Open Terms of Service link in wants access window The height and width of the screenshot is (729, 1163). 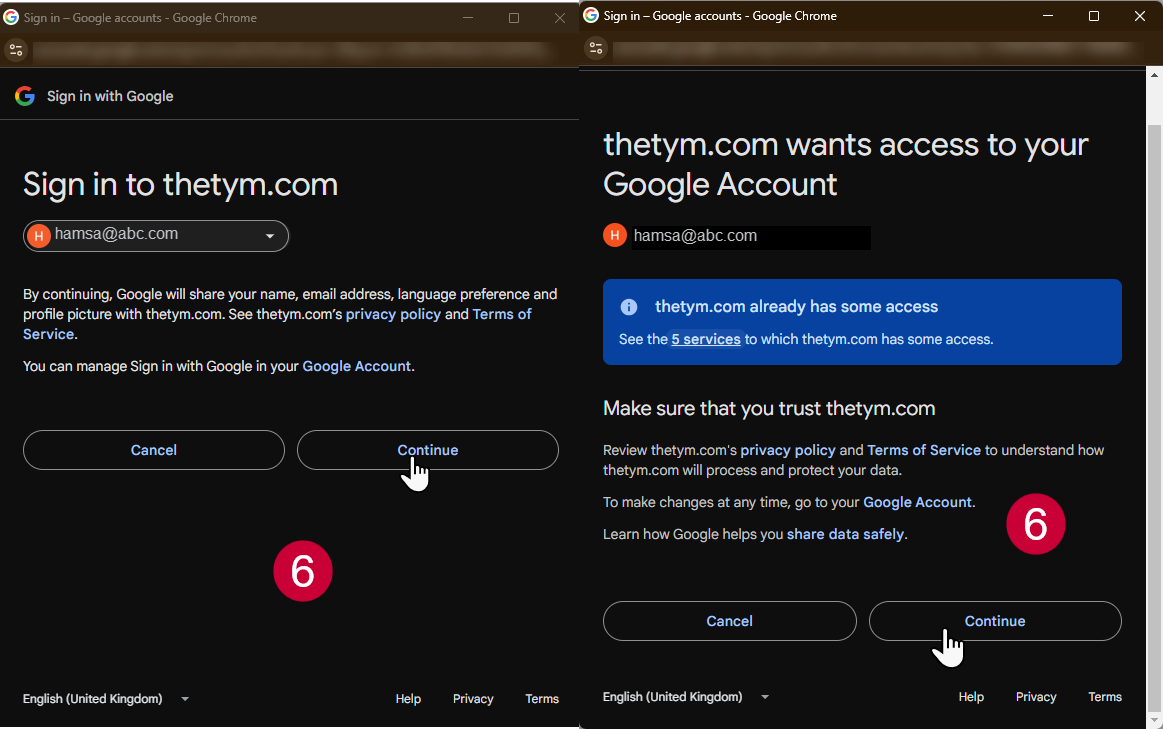(924, 450)
